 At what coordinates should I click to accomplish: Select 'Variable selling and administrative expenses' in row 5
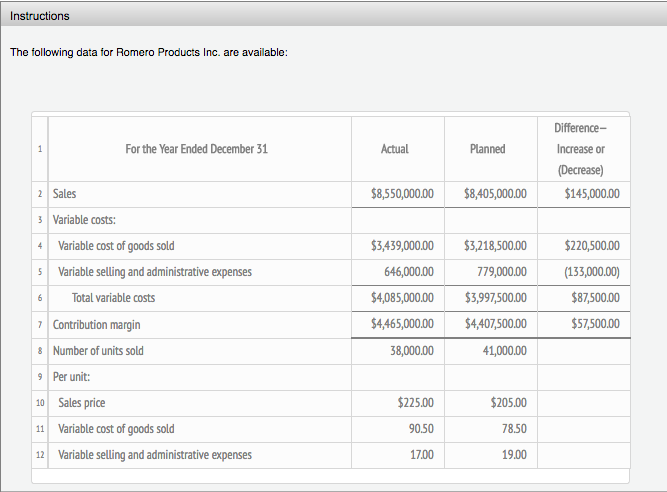click(x=155, y=272)
